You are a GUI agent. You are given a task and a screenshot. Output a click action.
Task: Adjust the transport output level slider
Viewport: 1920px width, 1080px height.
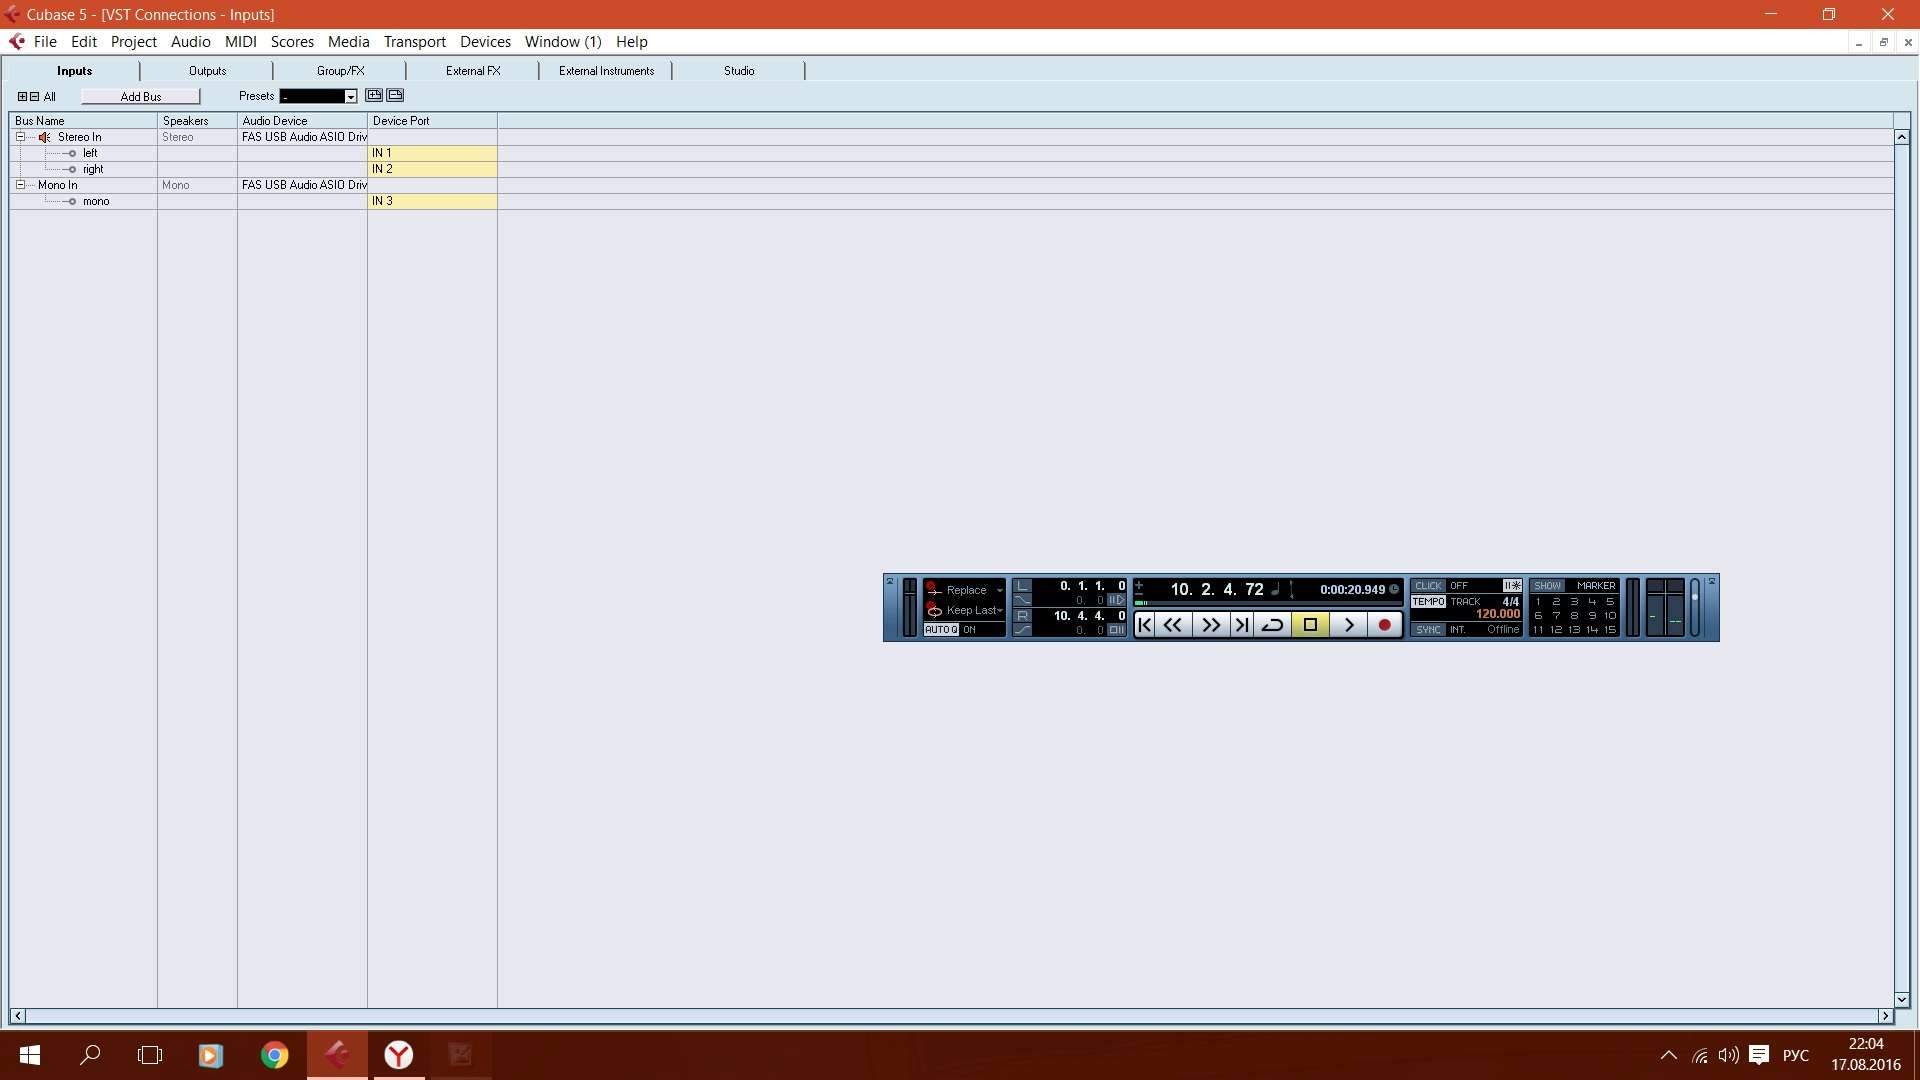tap(1694, 598)
